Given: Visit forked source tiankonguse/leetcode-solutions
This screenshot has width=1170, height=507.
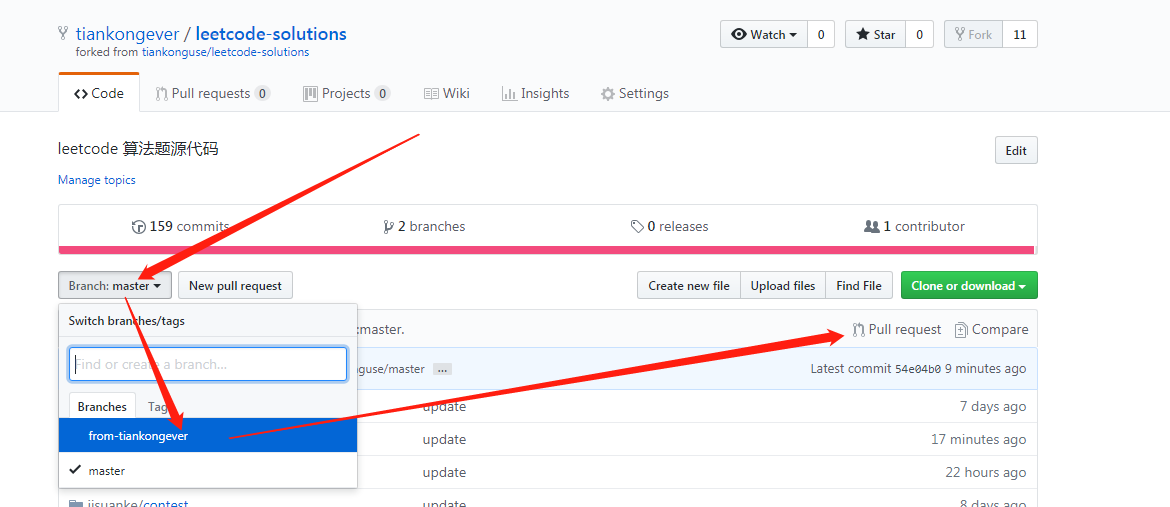Looking at the screenshot, I should click(x=225, y=52).
